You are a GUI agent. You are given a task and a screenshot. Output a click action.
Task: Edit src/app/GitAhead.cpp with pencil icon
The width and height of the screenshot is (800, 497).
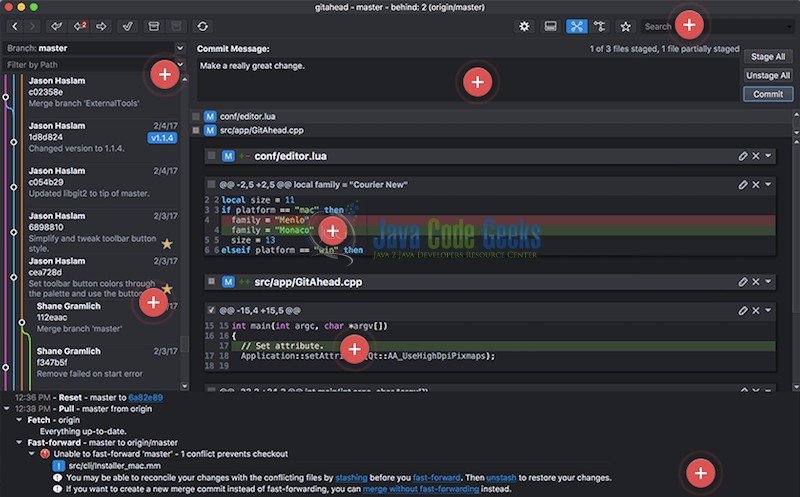[743, 282]
